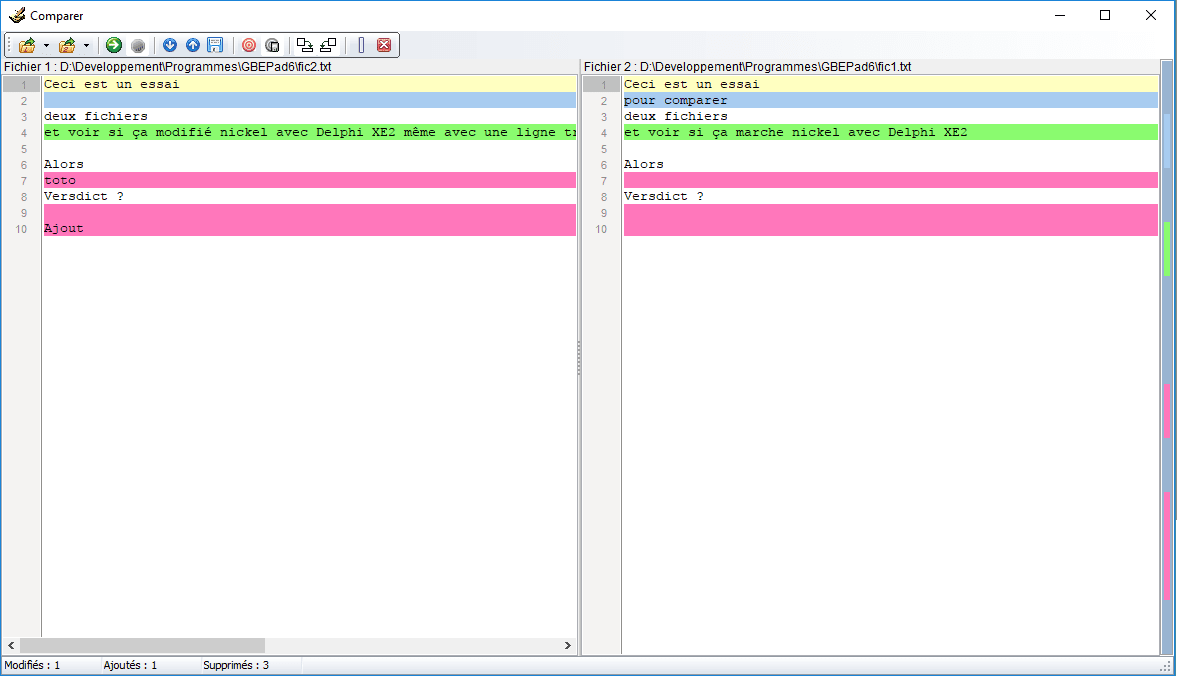Screen dimensions: 1177x676
Task: Click the red target icon in toolbar
Action: [249, 46]
